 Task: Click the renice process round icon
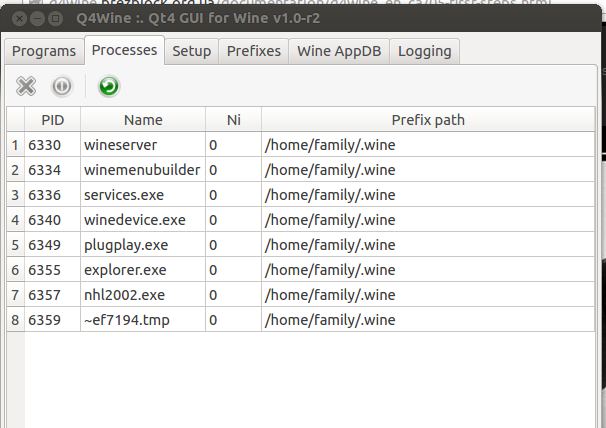coord(62,86)
